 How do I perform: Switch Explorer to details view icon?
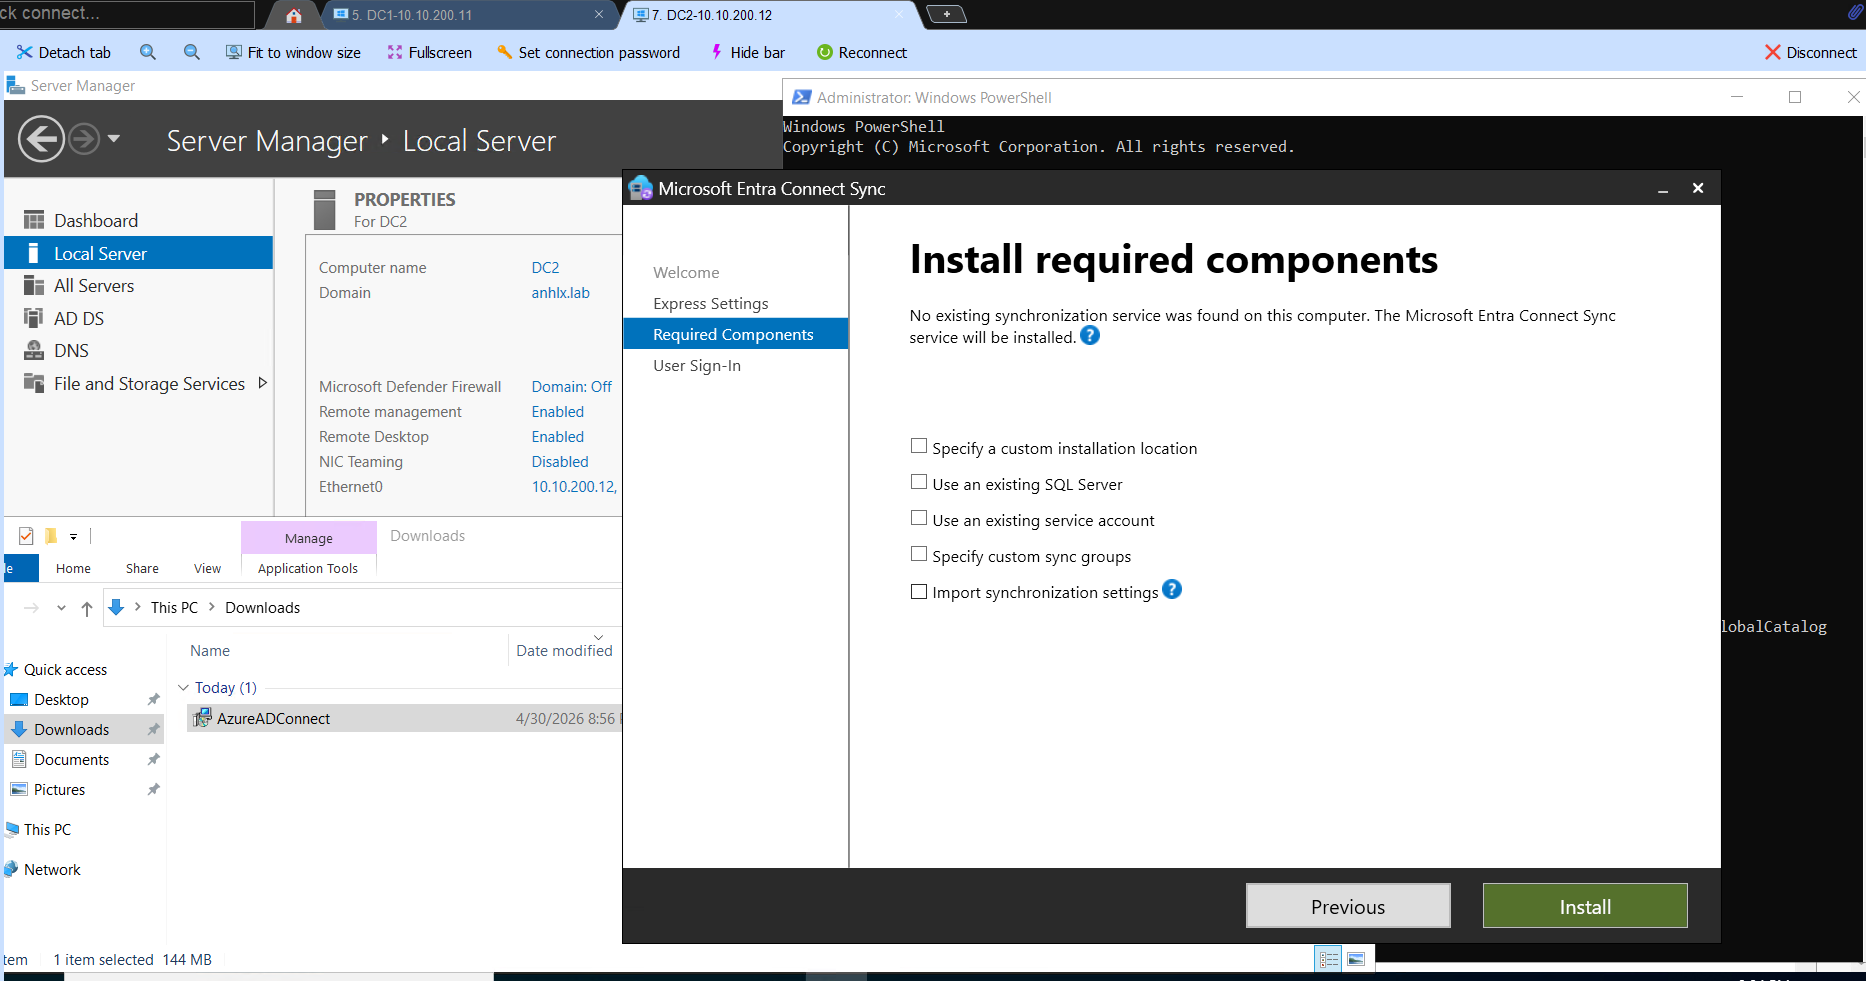[x=1328, y=960]
